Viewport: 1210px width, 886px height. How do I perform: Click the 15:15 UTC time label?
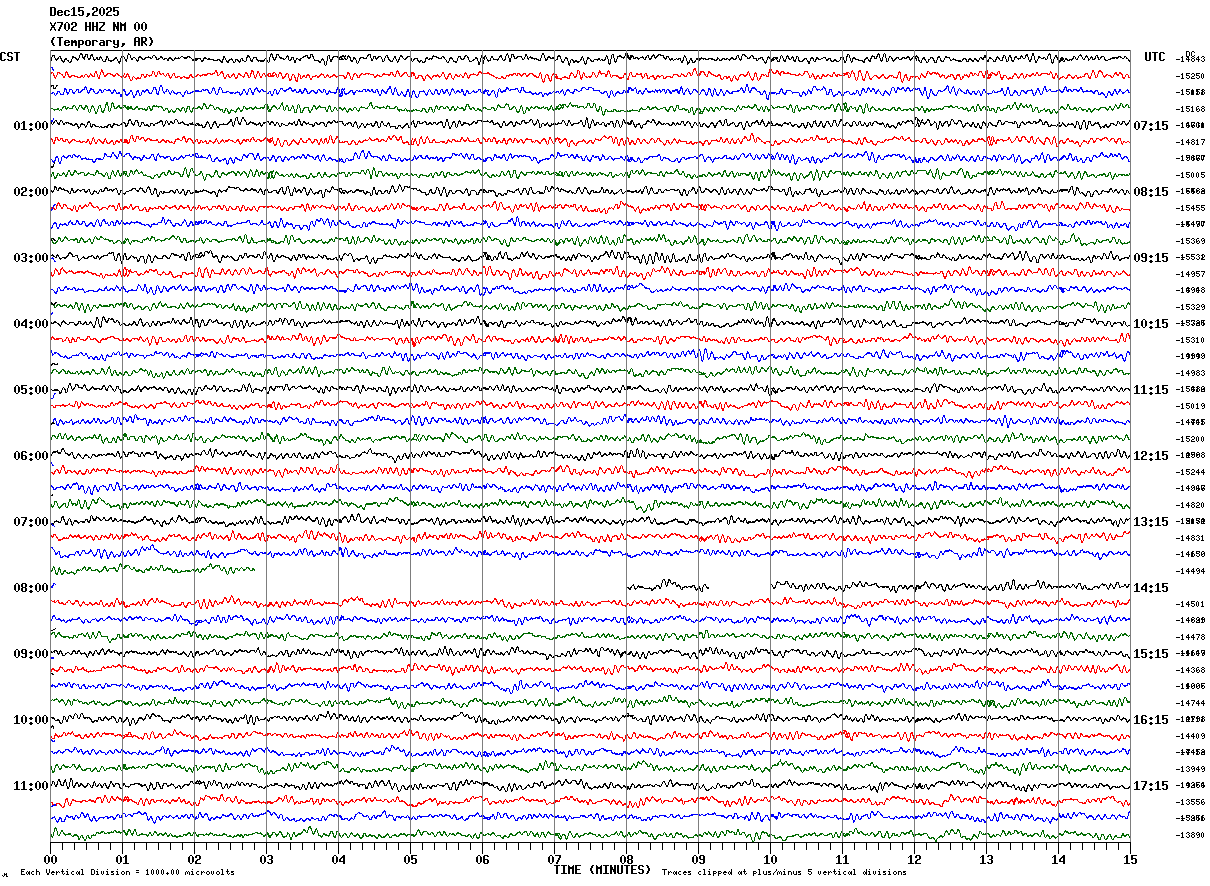1151,654
